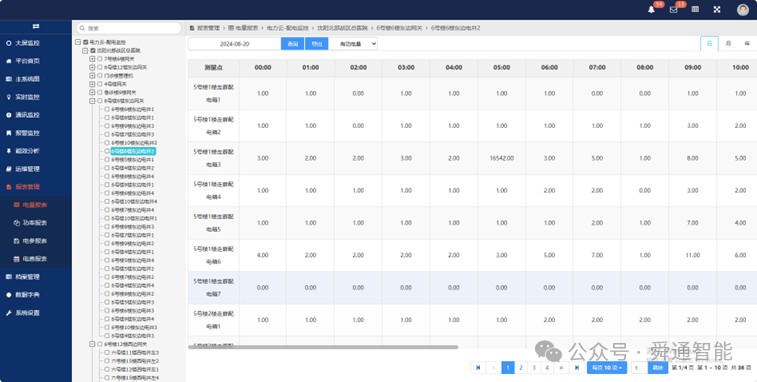Open 功率报表 in the sidebar

[x=35, y=223]
